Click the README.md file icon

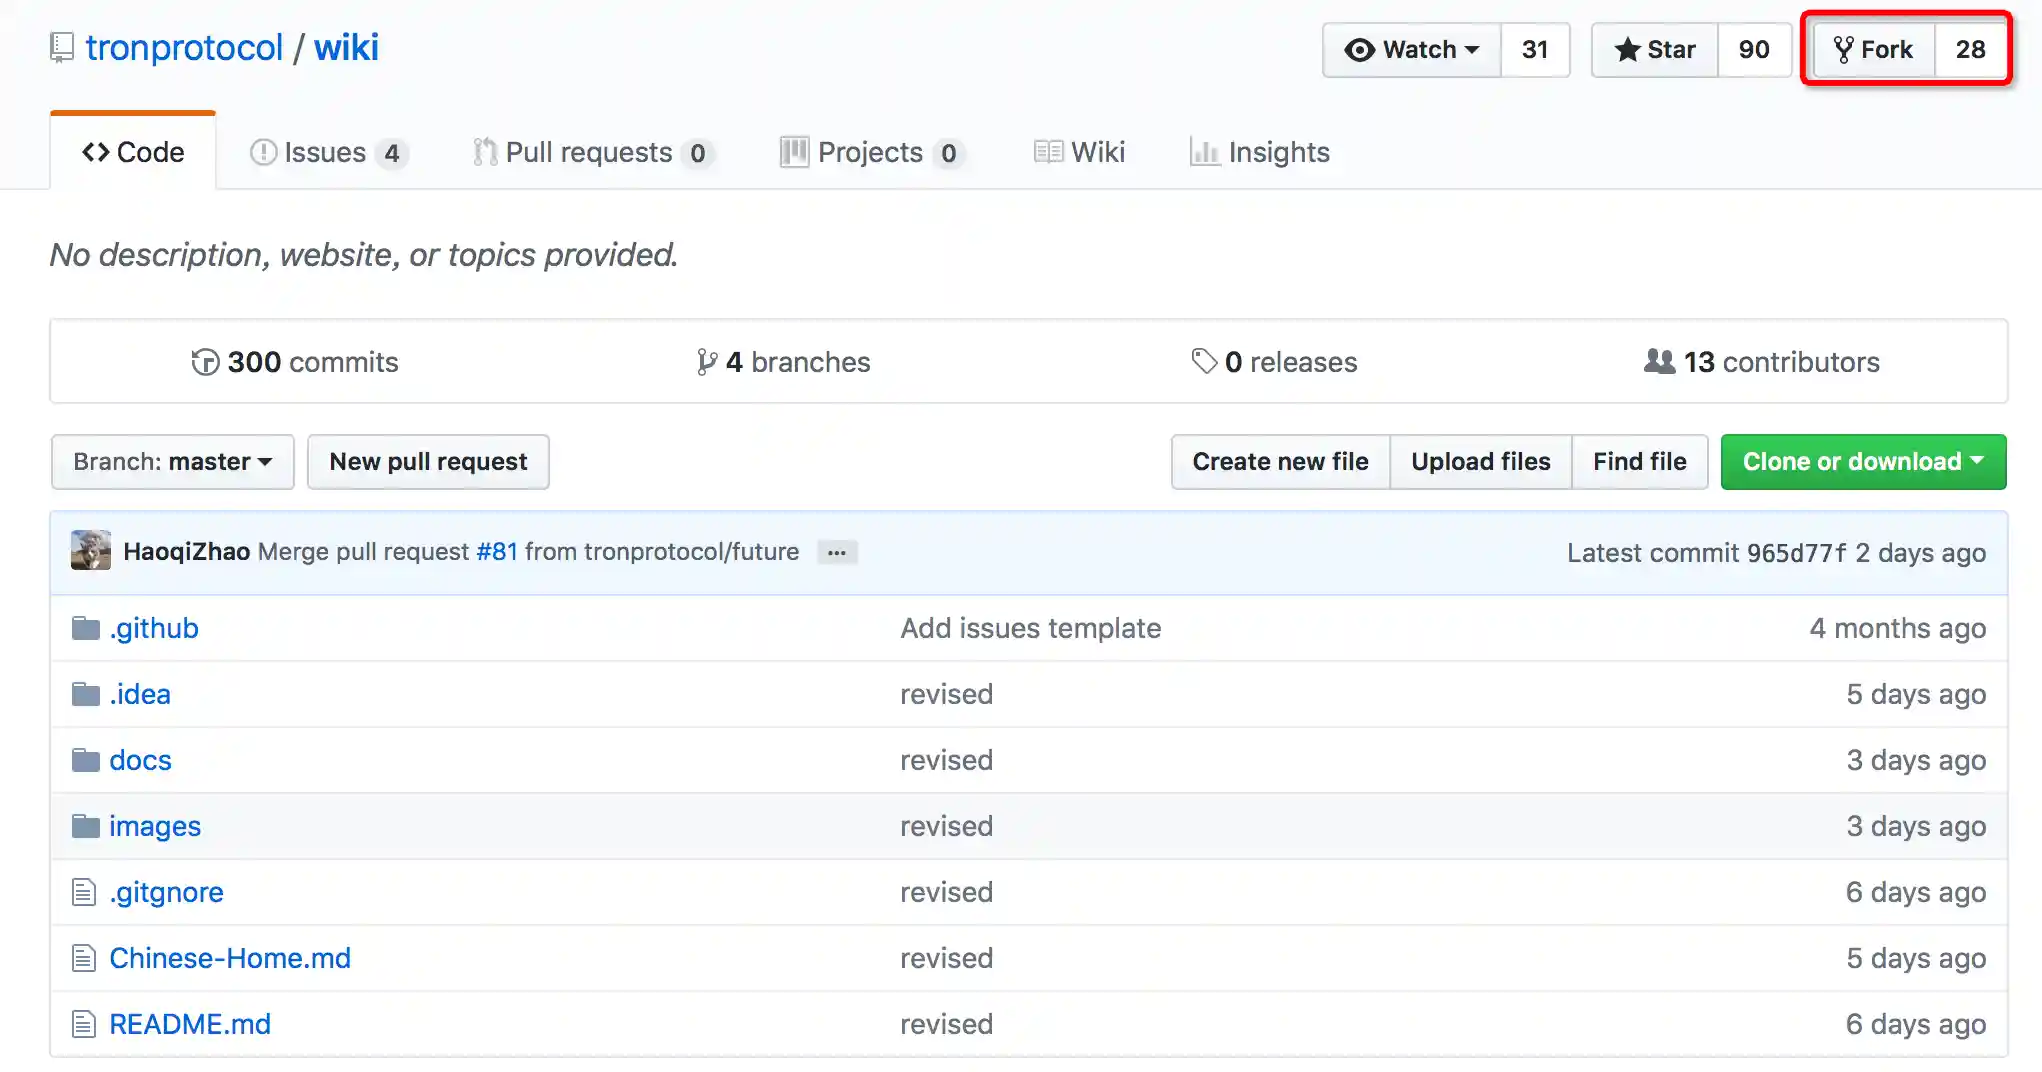pos(84,1024)
